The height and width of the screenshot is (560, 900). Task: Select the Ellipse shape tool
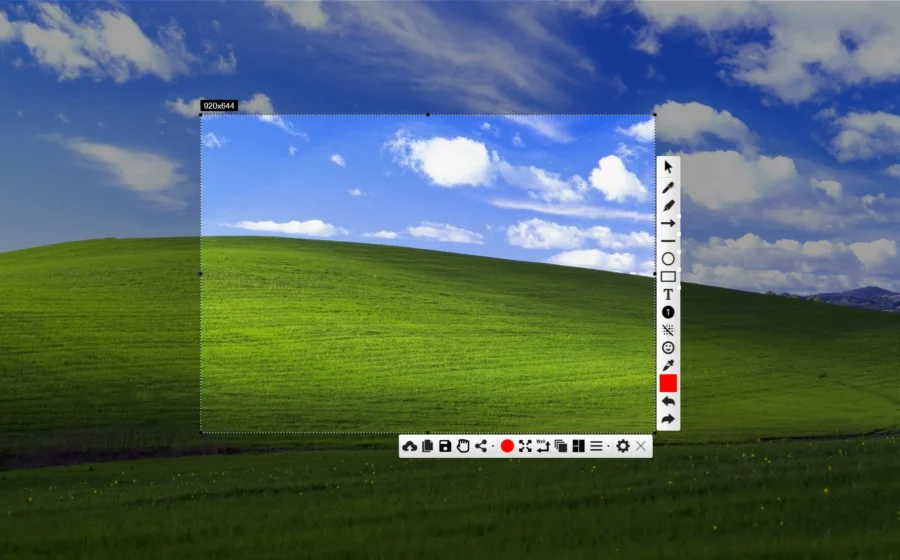[668, 259]
